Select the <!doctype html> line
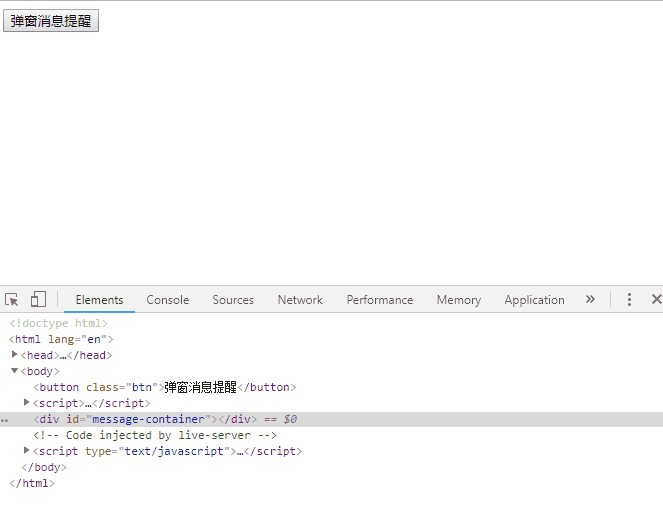Screen dimensions: 663x521 click(58, 323)
